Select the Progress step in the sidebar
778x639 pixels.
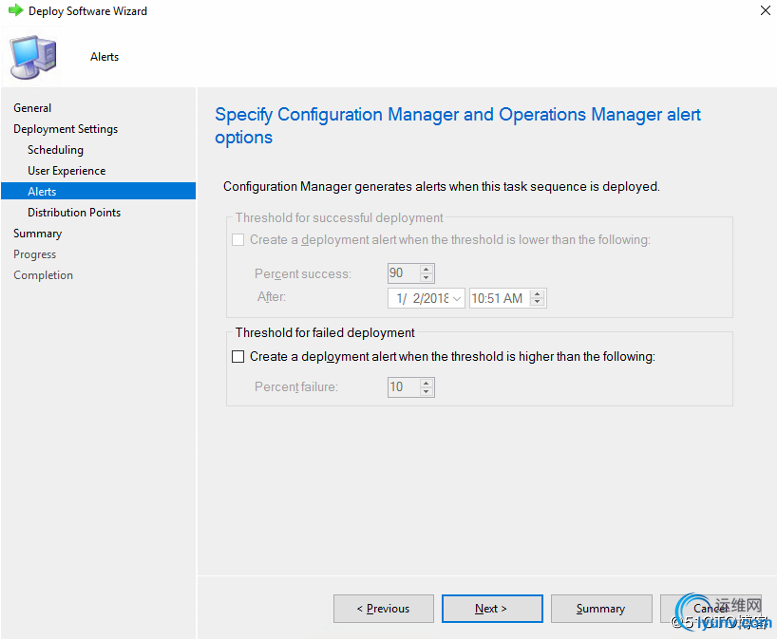[x=35, y=254]
